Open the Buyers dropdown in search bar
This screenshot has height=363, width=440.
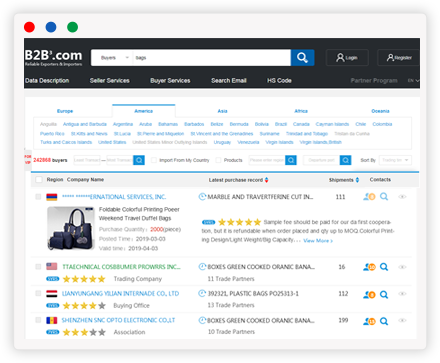tap(112, 58)
